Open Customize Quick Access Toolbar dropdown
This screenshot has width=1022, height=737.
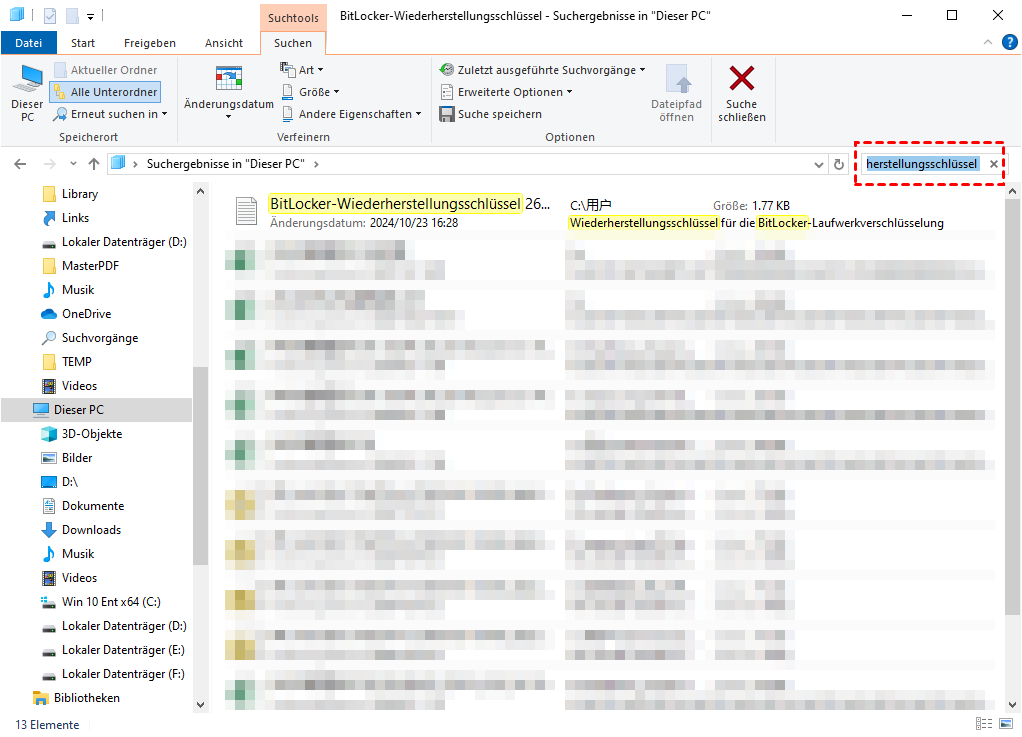click(91, 16)
